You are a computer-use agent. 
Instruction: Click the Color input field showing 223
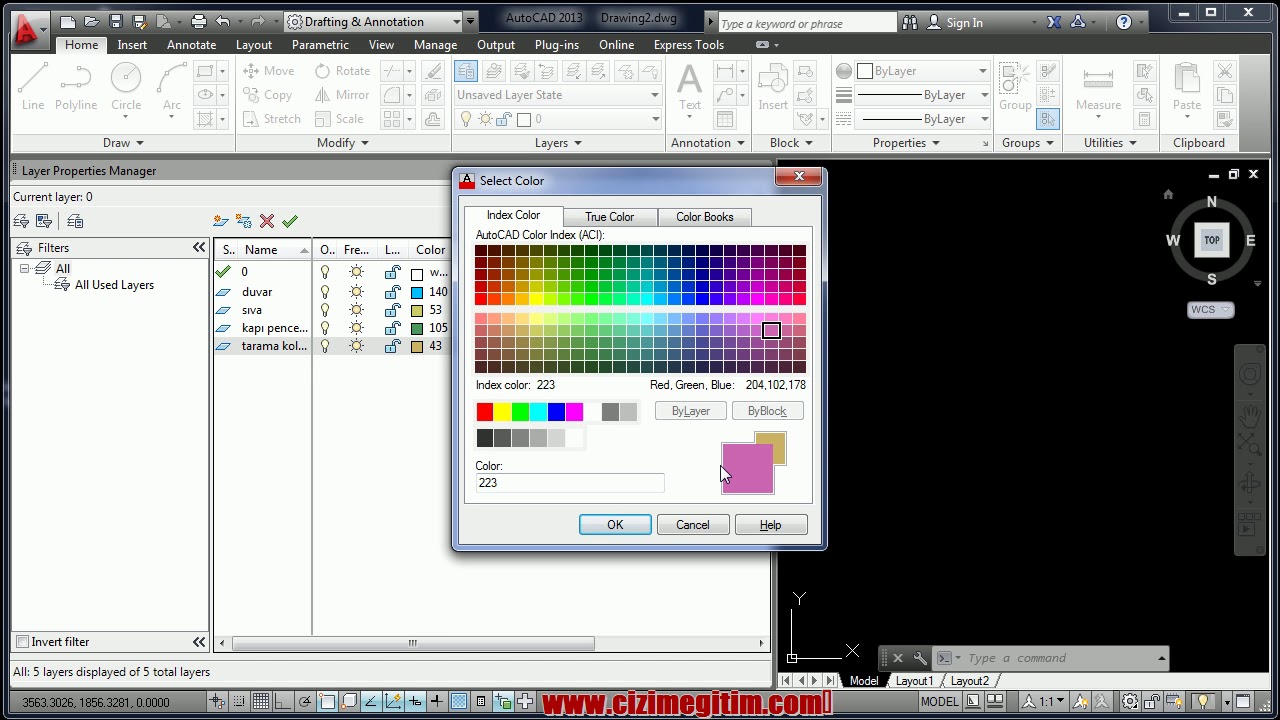pos(570,483)
